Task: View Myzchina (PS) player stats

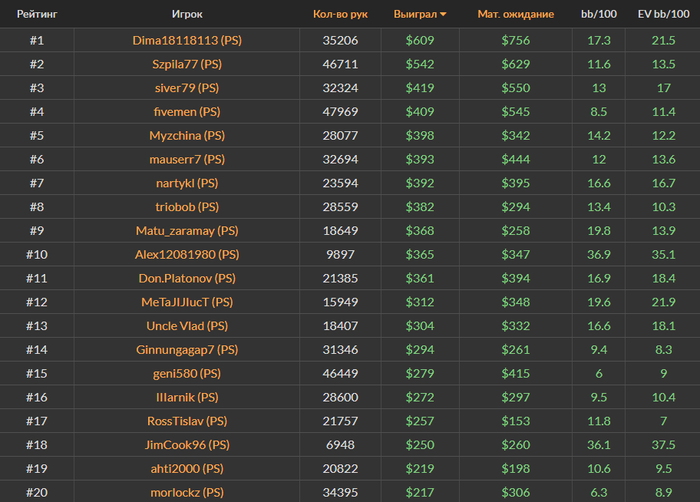Action: (x=187, y=135)
